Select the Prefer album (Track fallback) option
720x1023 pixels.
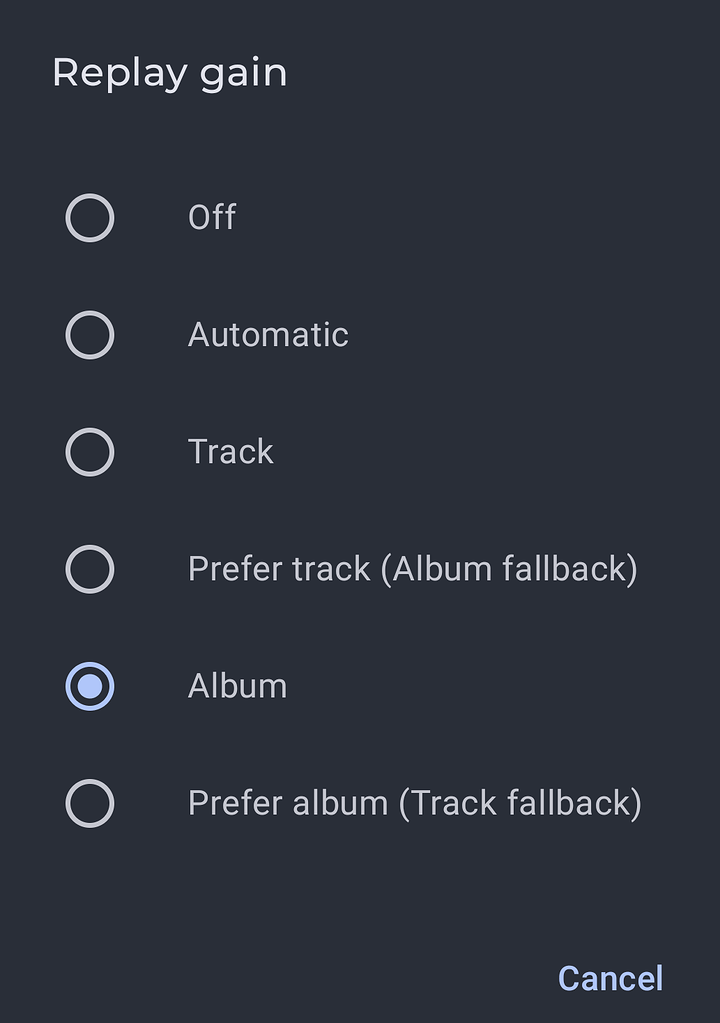(89, 802)
